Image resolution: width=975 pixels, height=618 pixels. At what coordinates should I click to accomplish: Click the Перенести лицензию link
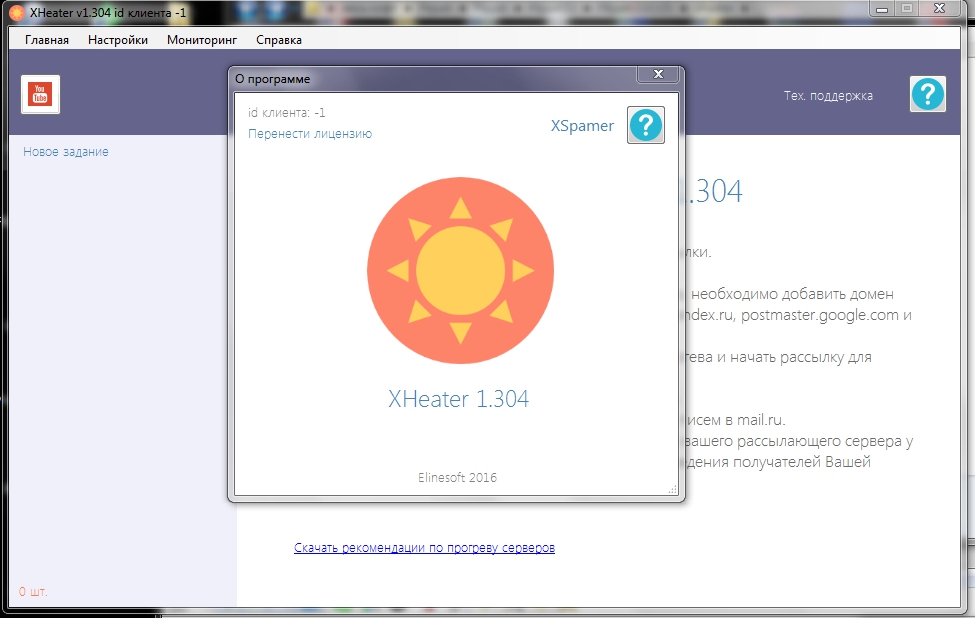click(310, 134)
